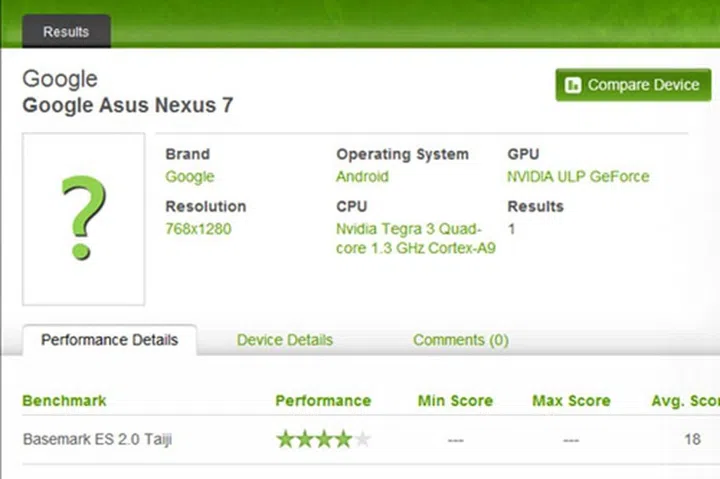Click the Compare Device chart icon
This screenshot has width=720, height=479.
[x=574, y=85]
